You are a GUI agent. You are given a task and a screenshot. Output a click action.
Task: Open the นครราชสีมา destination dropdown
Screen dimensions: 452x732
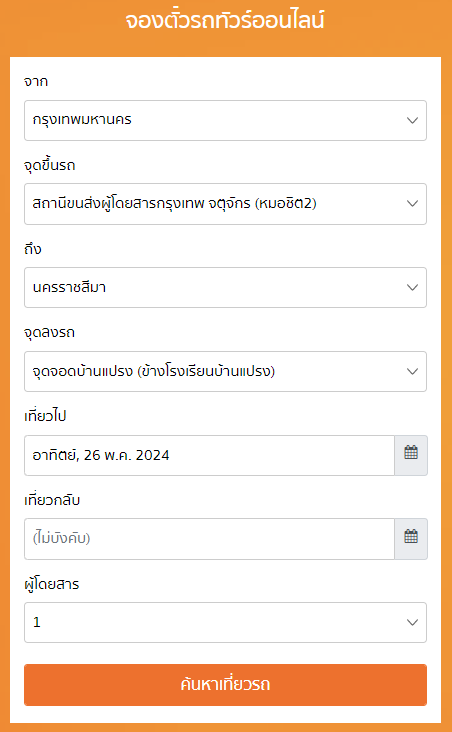pos(226,288)
